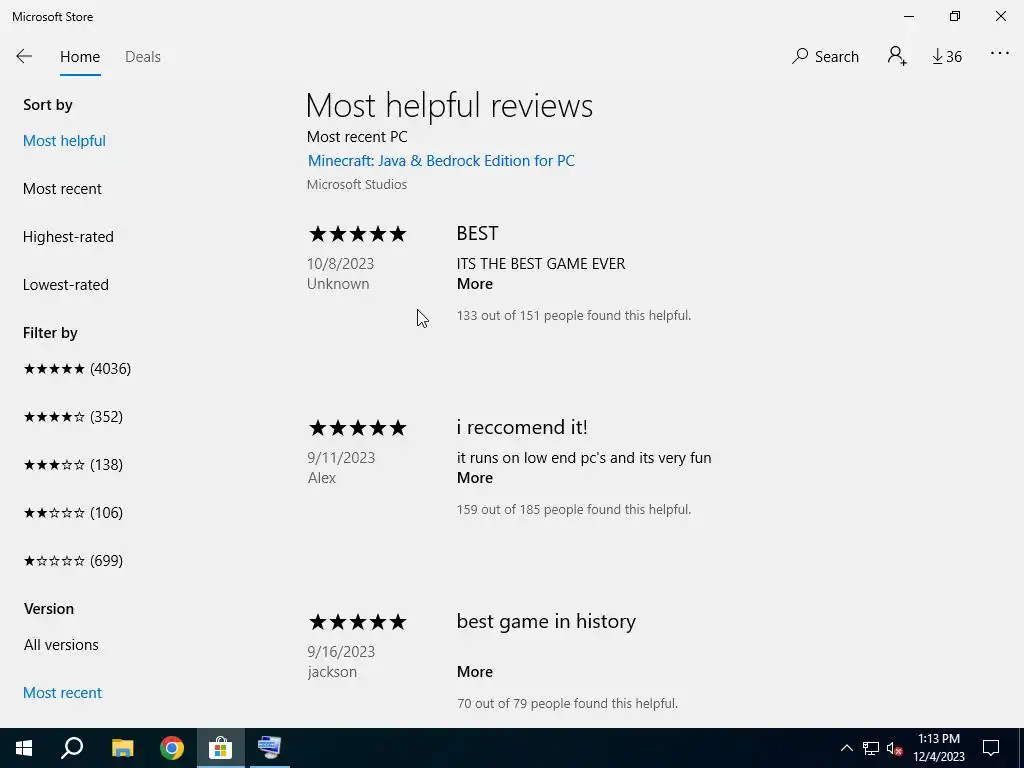Click the review date 10/8/2023
This screenshot has width=1024, height=768.
[x=340, y=264]
